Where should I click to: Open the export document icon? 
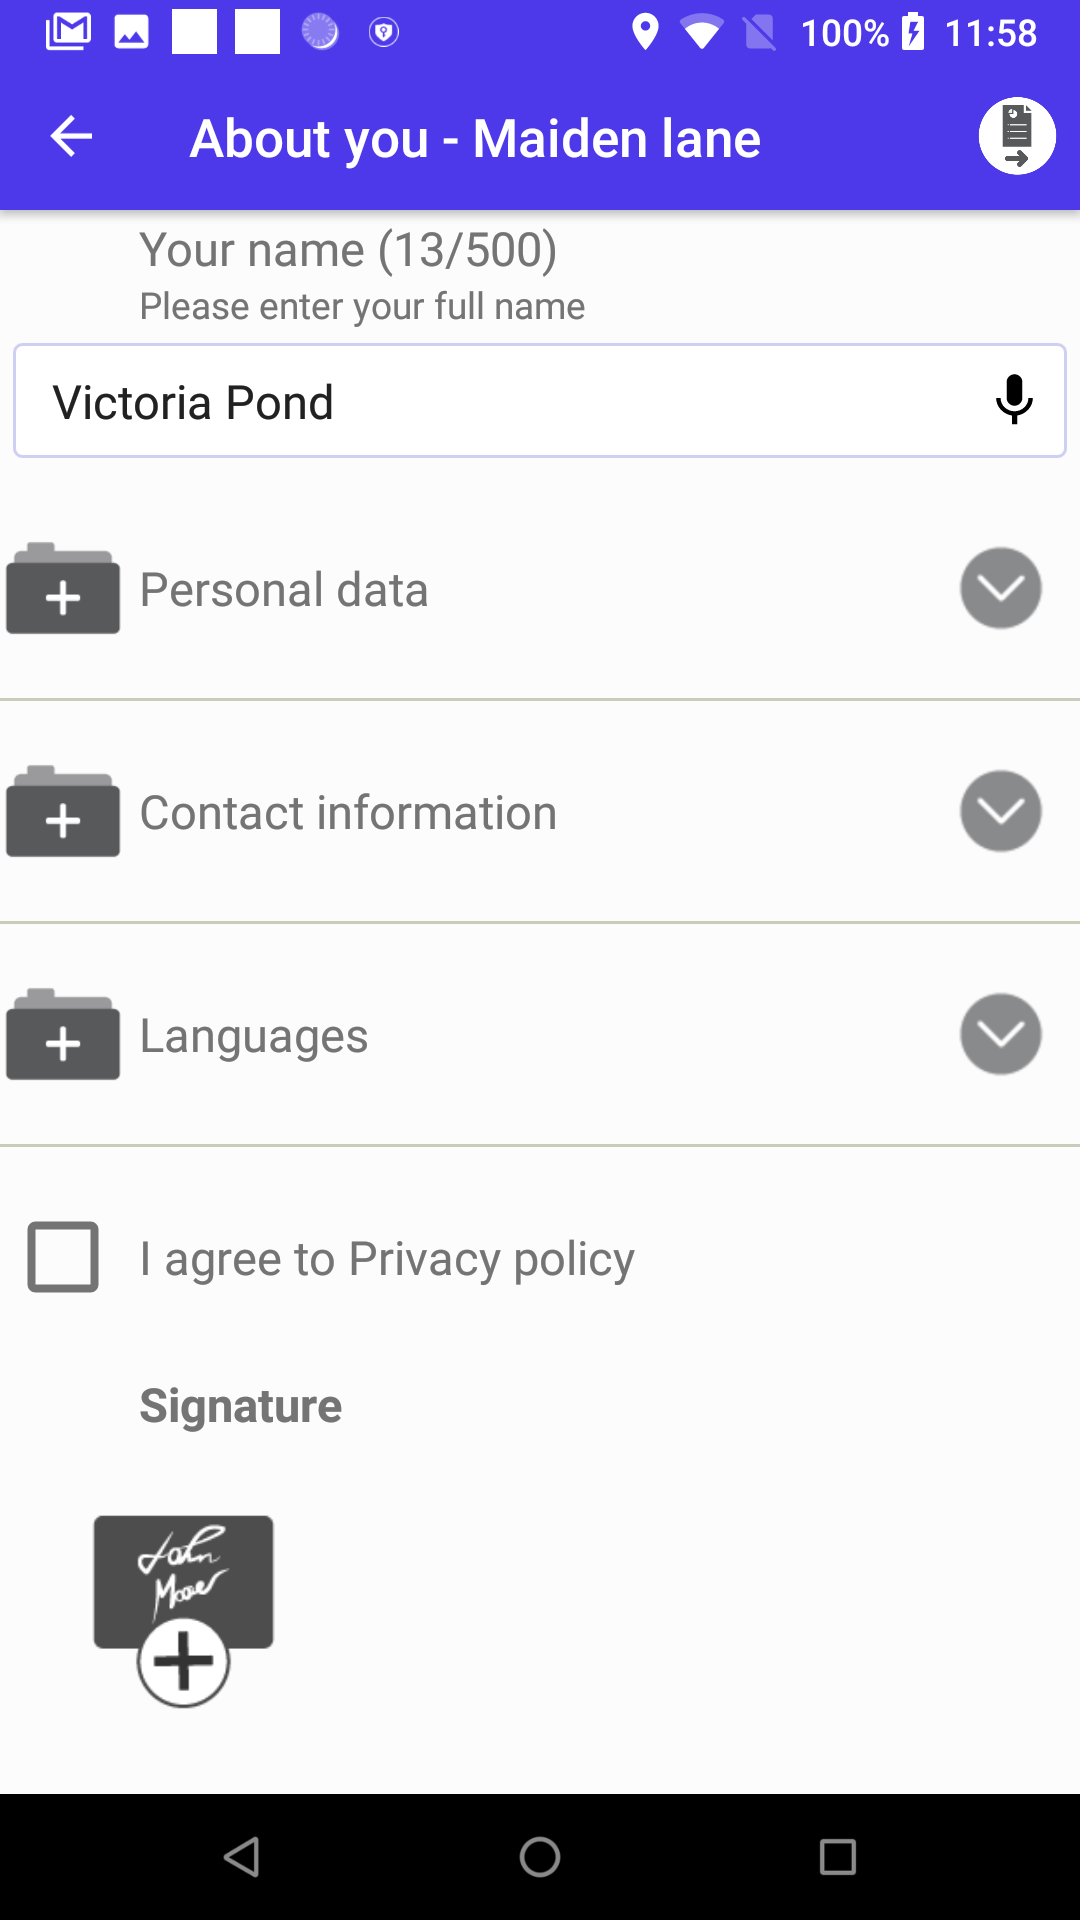tap(1016, 137)
